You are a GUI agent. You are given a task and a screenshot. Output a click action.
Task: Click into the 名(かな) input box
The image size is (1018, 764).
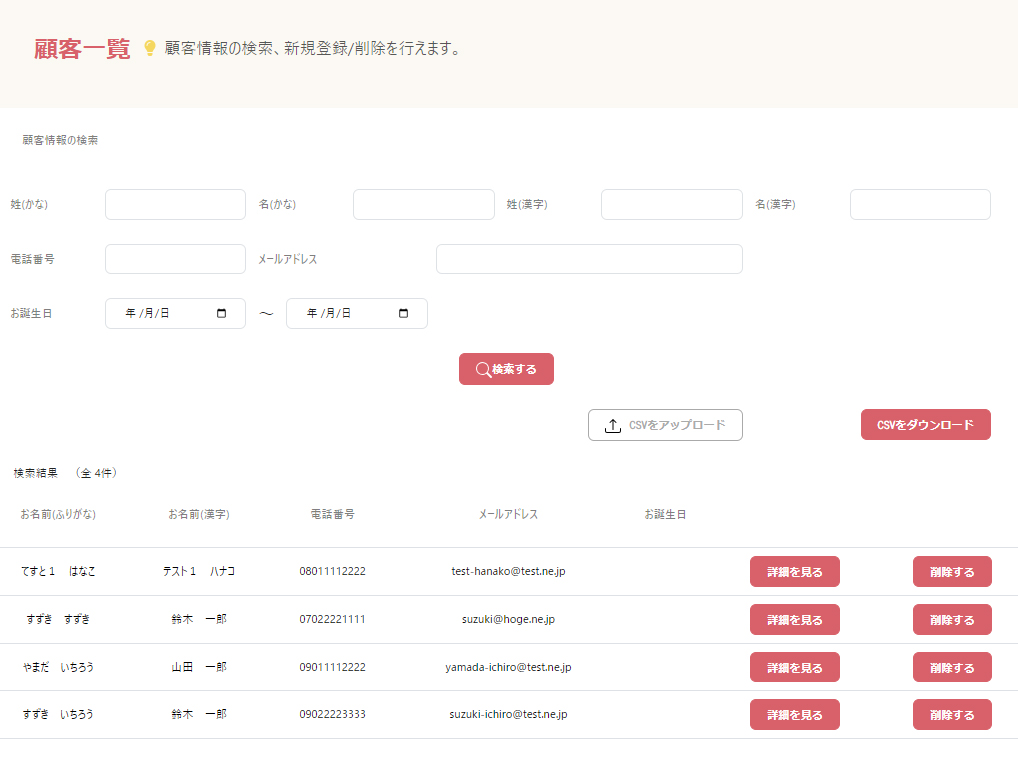423,204
